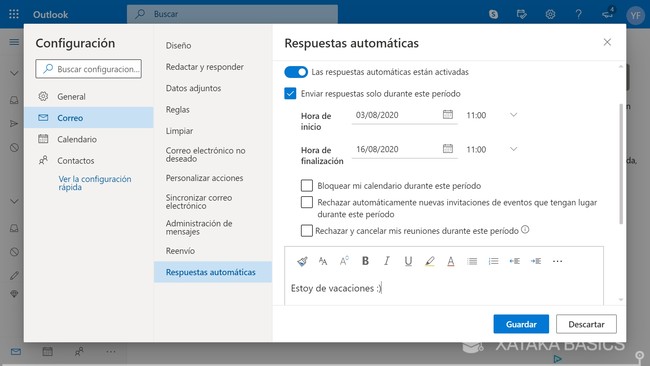Uncheck 'Enviar respuestas solo durante este período'
Viewport: 650px width, 366px height.
coord(290,94)
